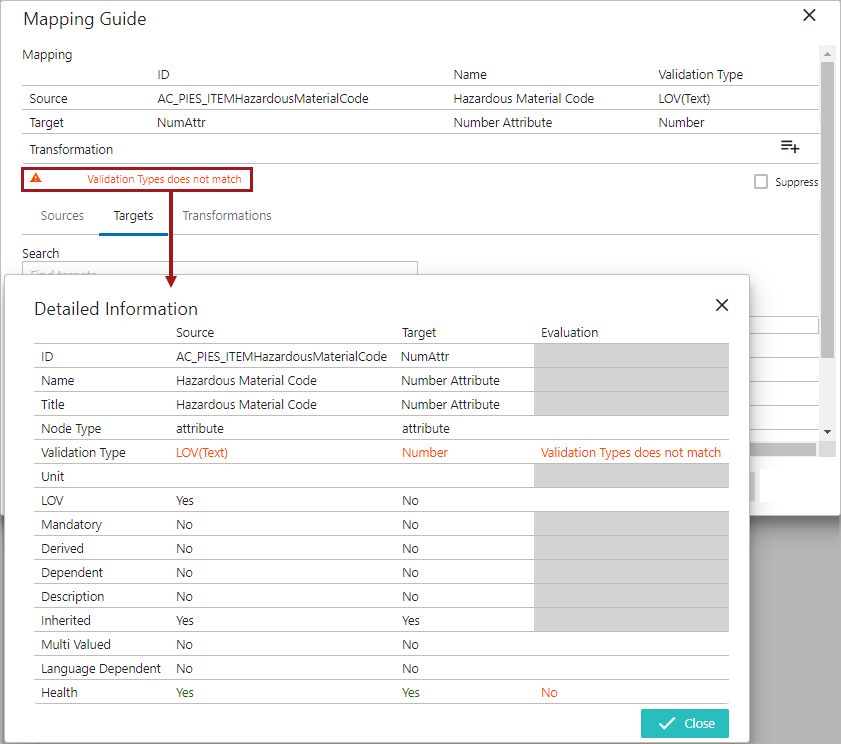Open the Transformations tab
841x744 pixels.
tap(226, 215)
